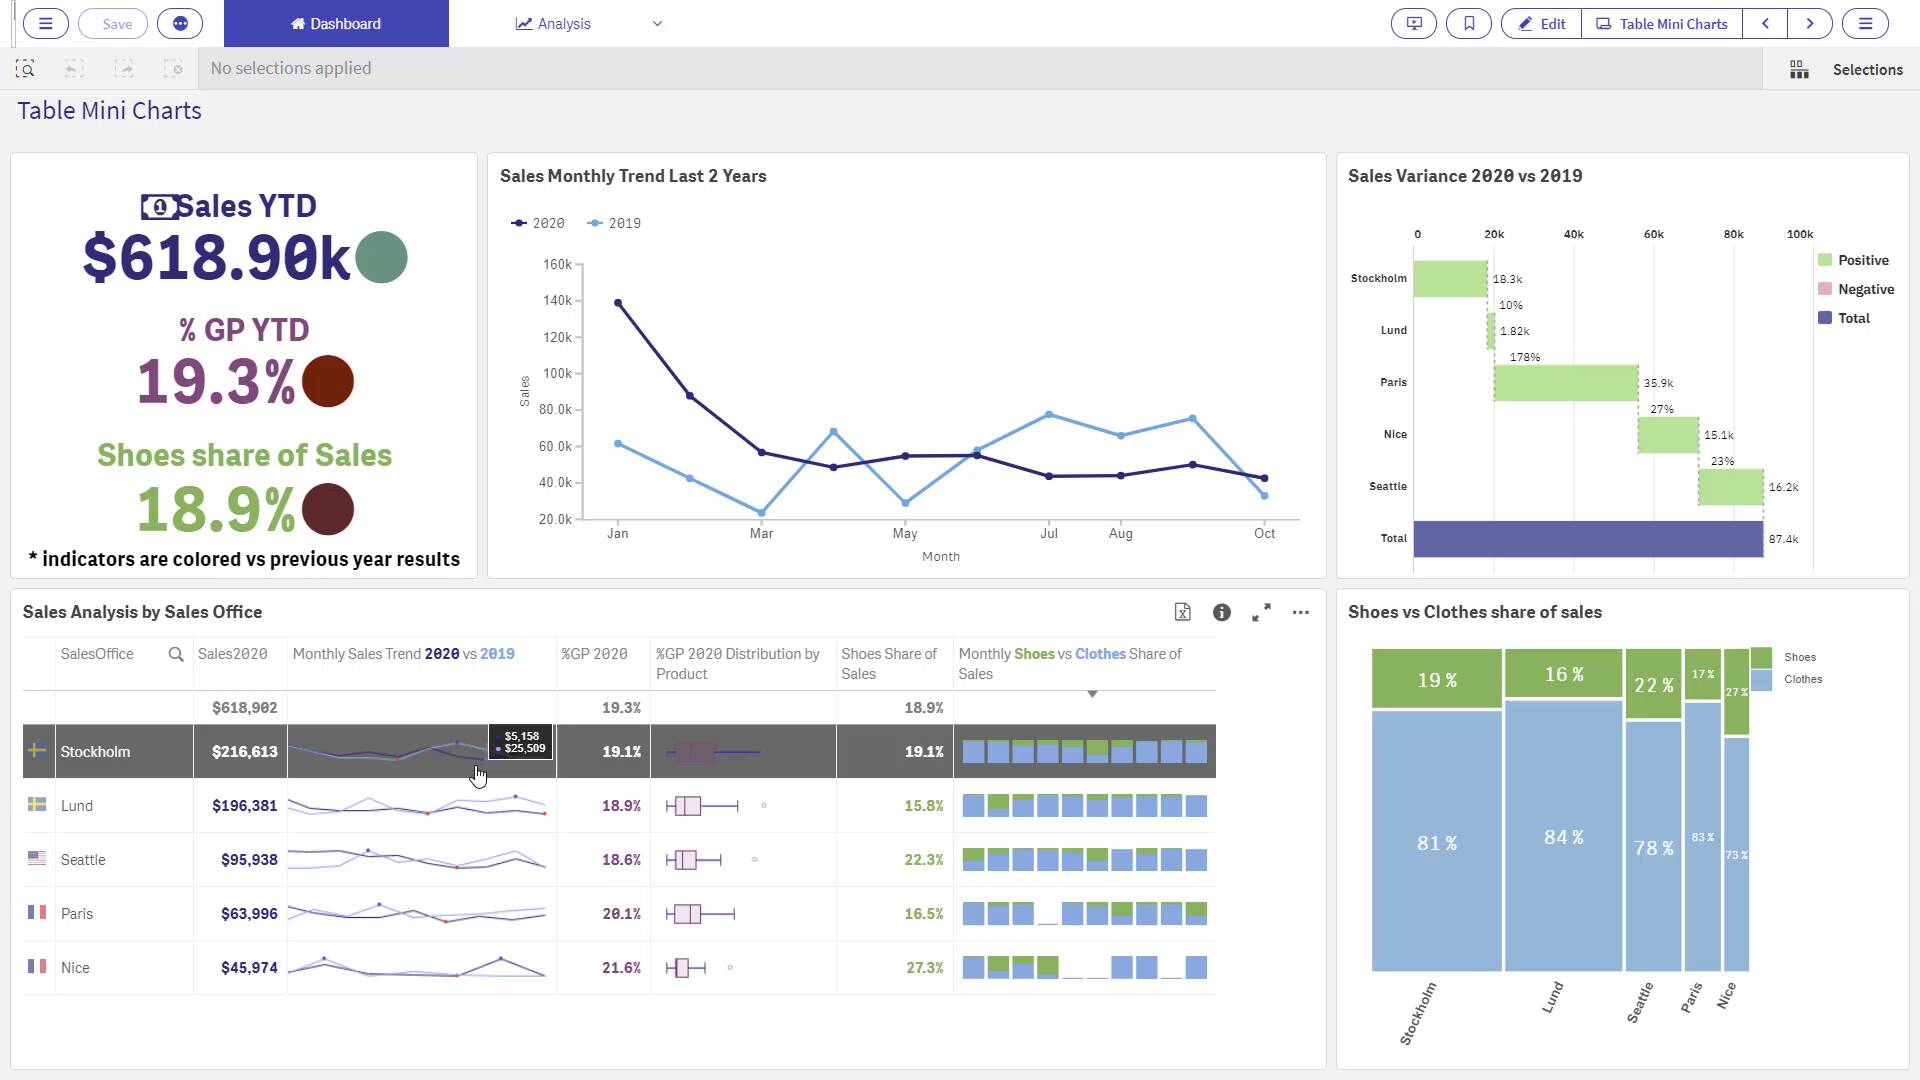Expand Sales Analysis table to fullscreen

[1261, 612]
